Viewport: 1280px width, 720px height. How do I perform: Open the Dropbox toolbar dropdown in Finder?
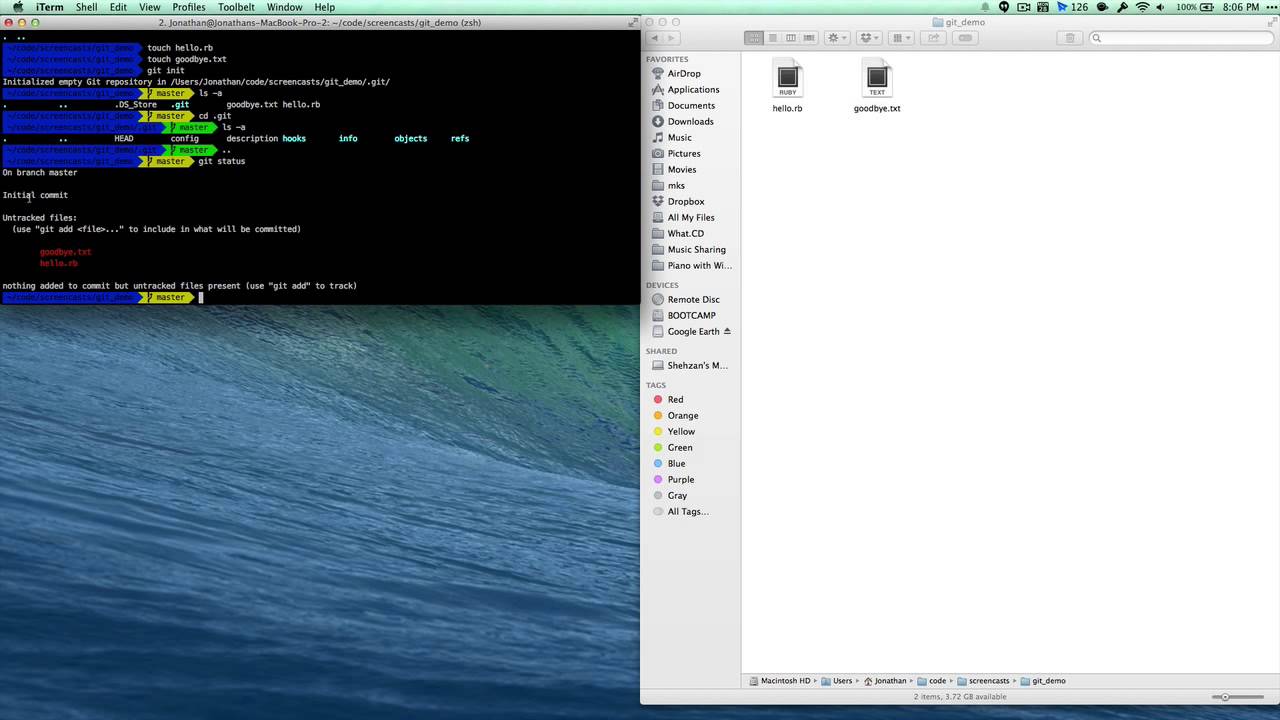tap(869, 38)
